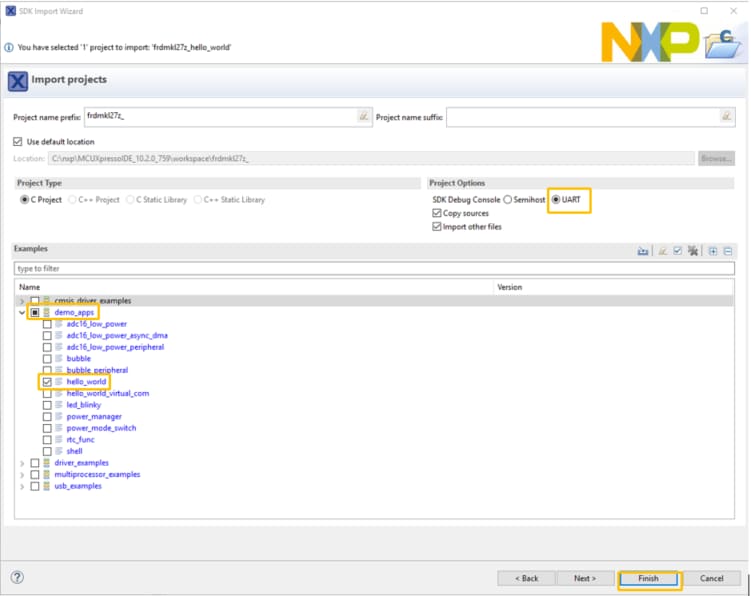Uncheck the hello_world example checkbox
The height and width of the screenshot is (596, 751).
[x=47, y=382]
